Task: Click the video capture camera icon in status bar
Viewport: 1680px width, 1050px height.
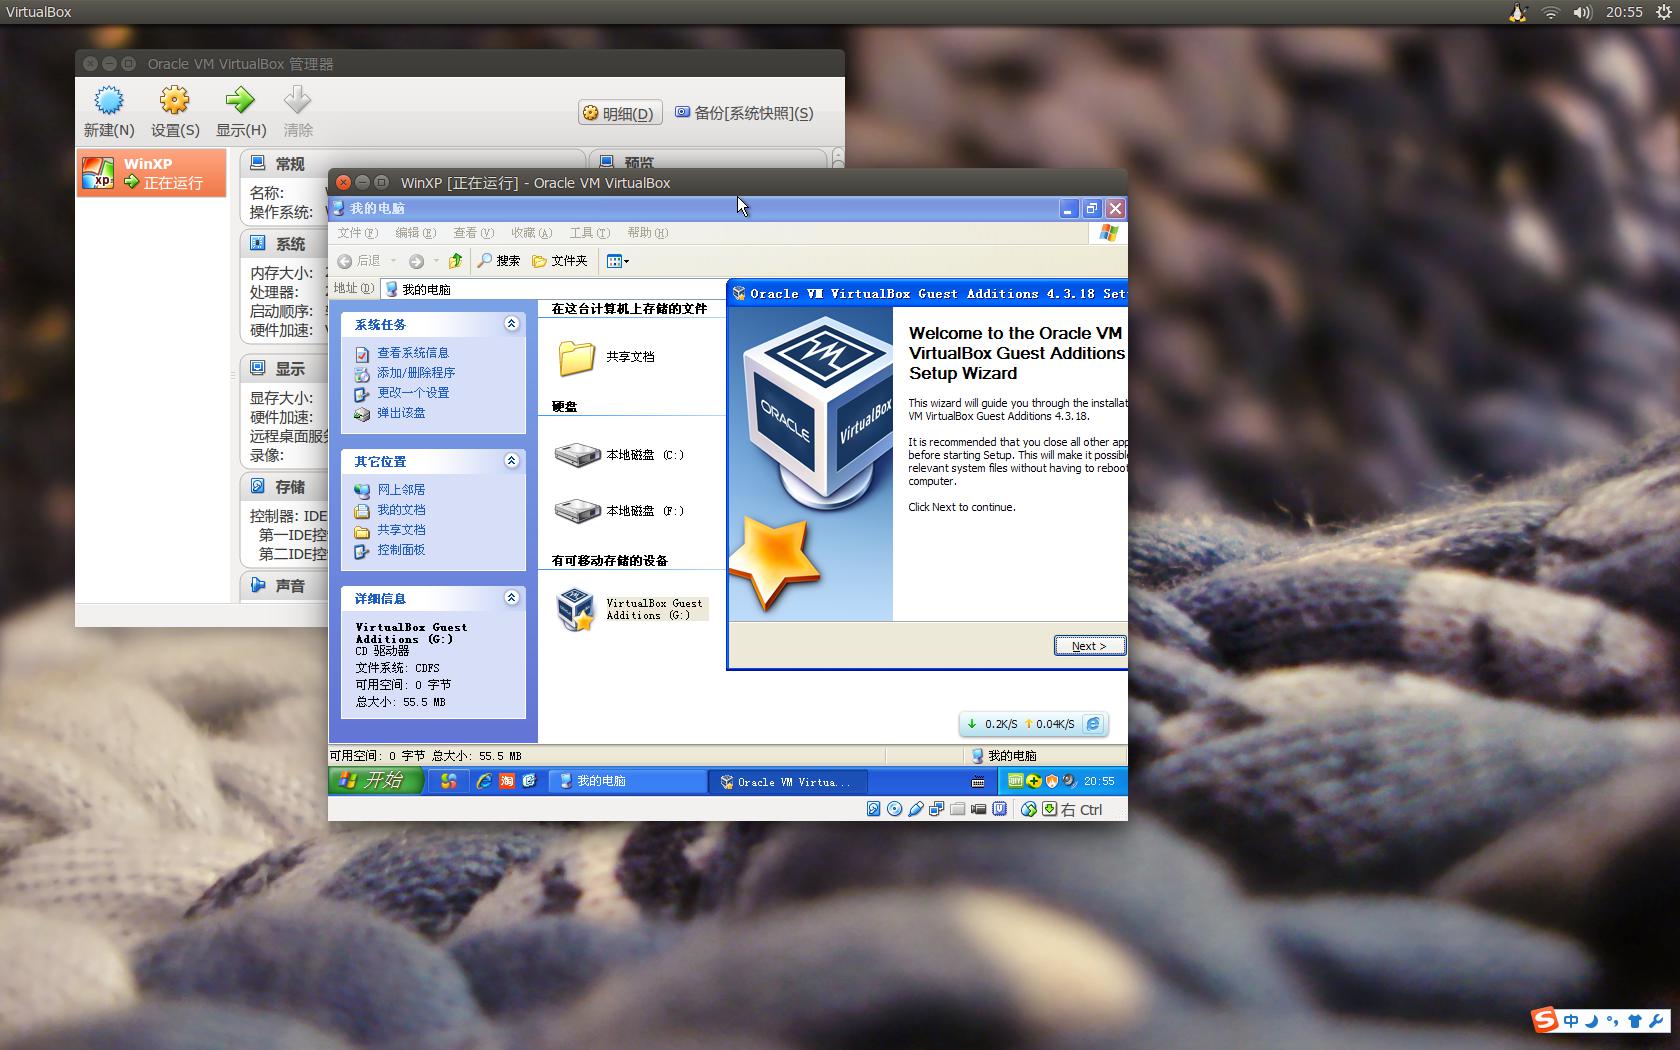Action: (977, 809)
